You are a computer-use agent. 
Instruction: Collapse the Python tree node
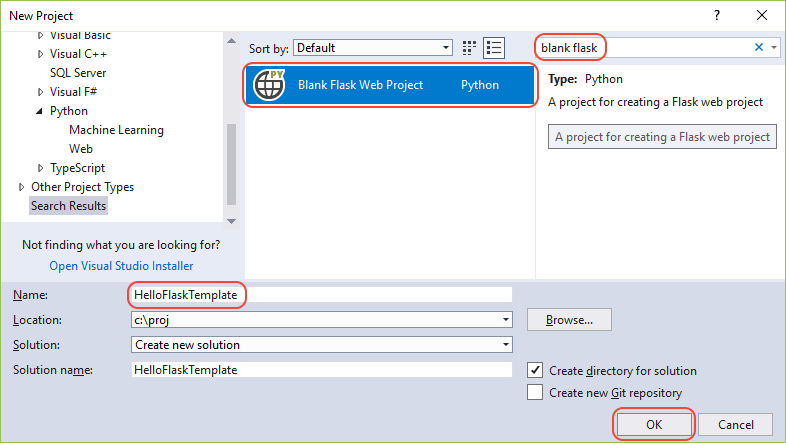pyautogui.click(x=41, y=111)
